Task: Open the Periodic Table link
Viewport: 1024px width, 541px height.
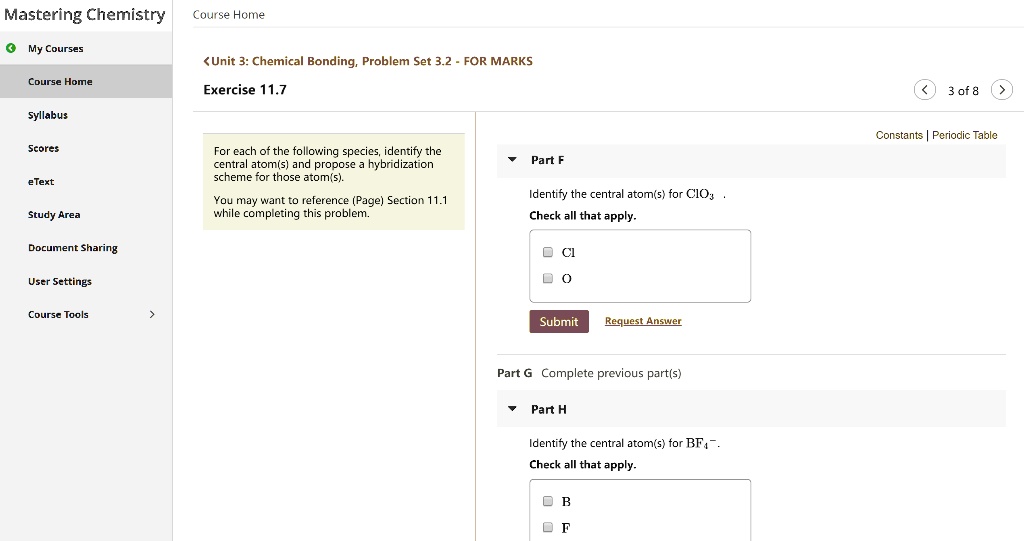Action: 964,135
